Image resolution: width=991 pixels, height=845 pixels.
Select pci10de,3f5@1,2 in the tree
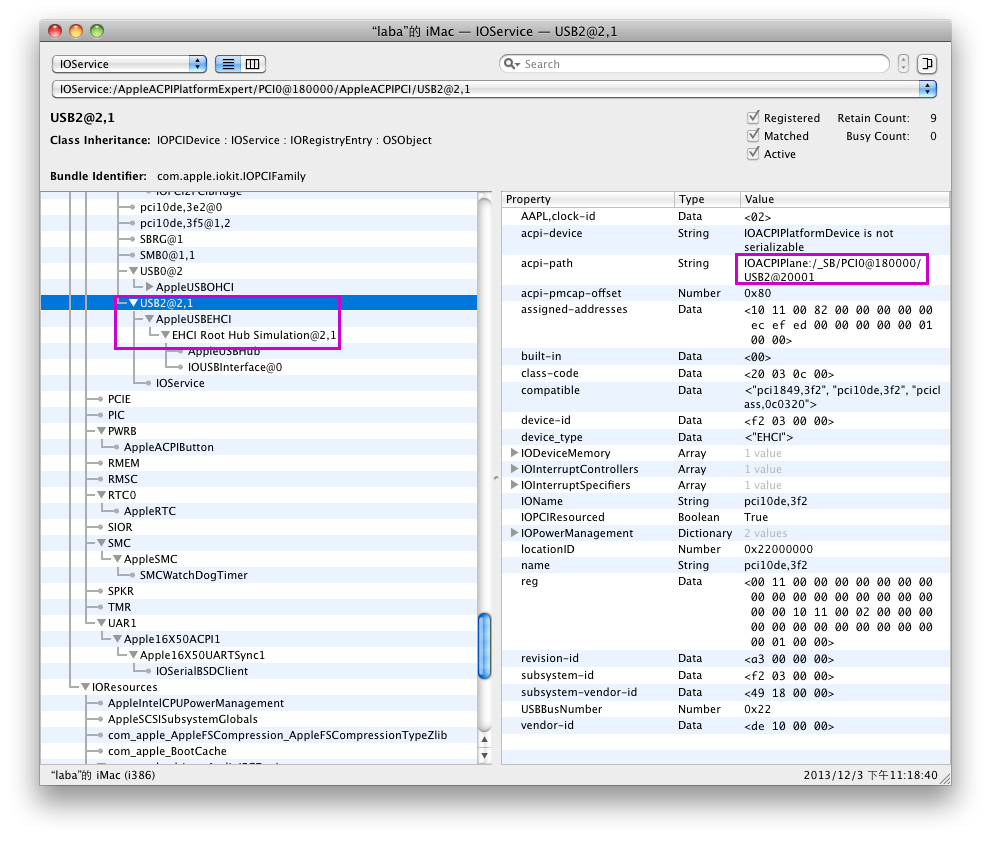click(185, 223)
